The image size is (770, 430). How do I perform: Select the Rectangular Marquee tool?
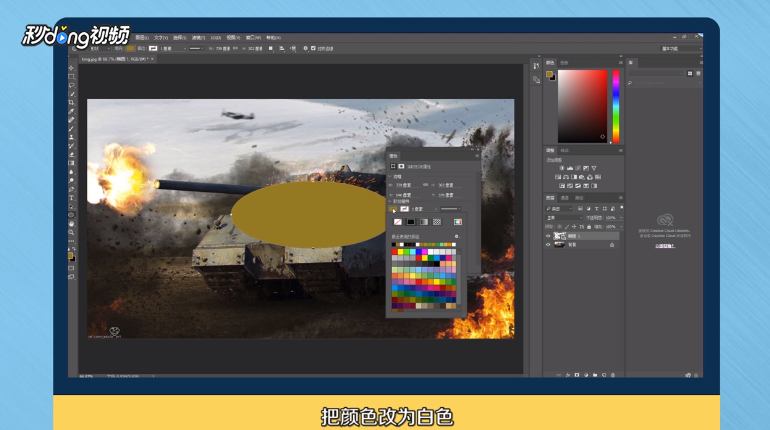72,77
